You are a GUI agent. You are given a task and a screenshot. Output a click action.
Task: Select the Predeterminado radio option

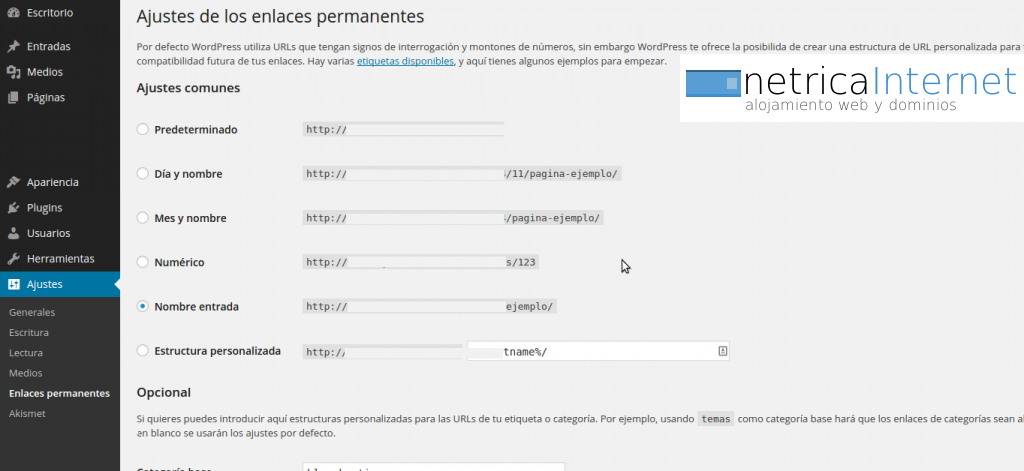[143, 129]
